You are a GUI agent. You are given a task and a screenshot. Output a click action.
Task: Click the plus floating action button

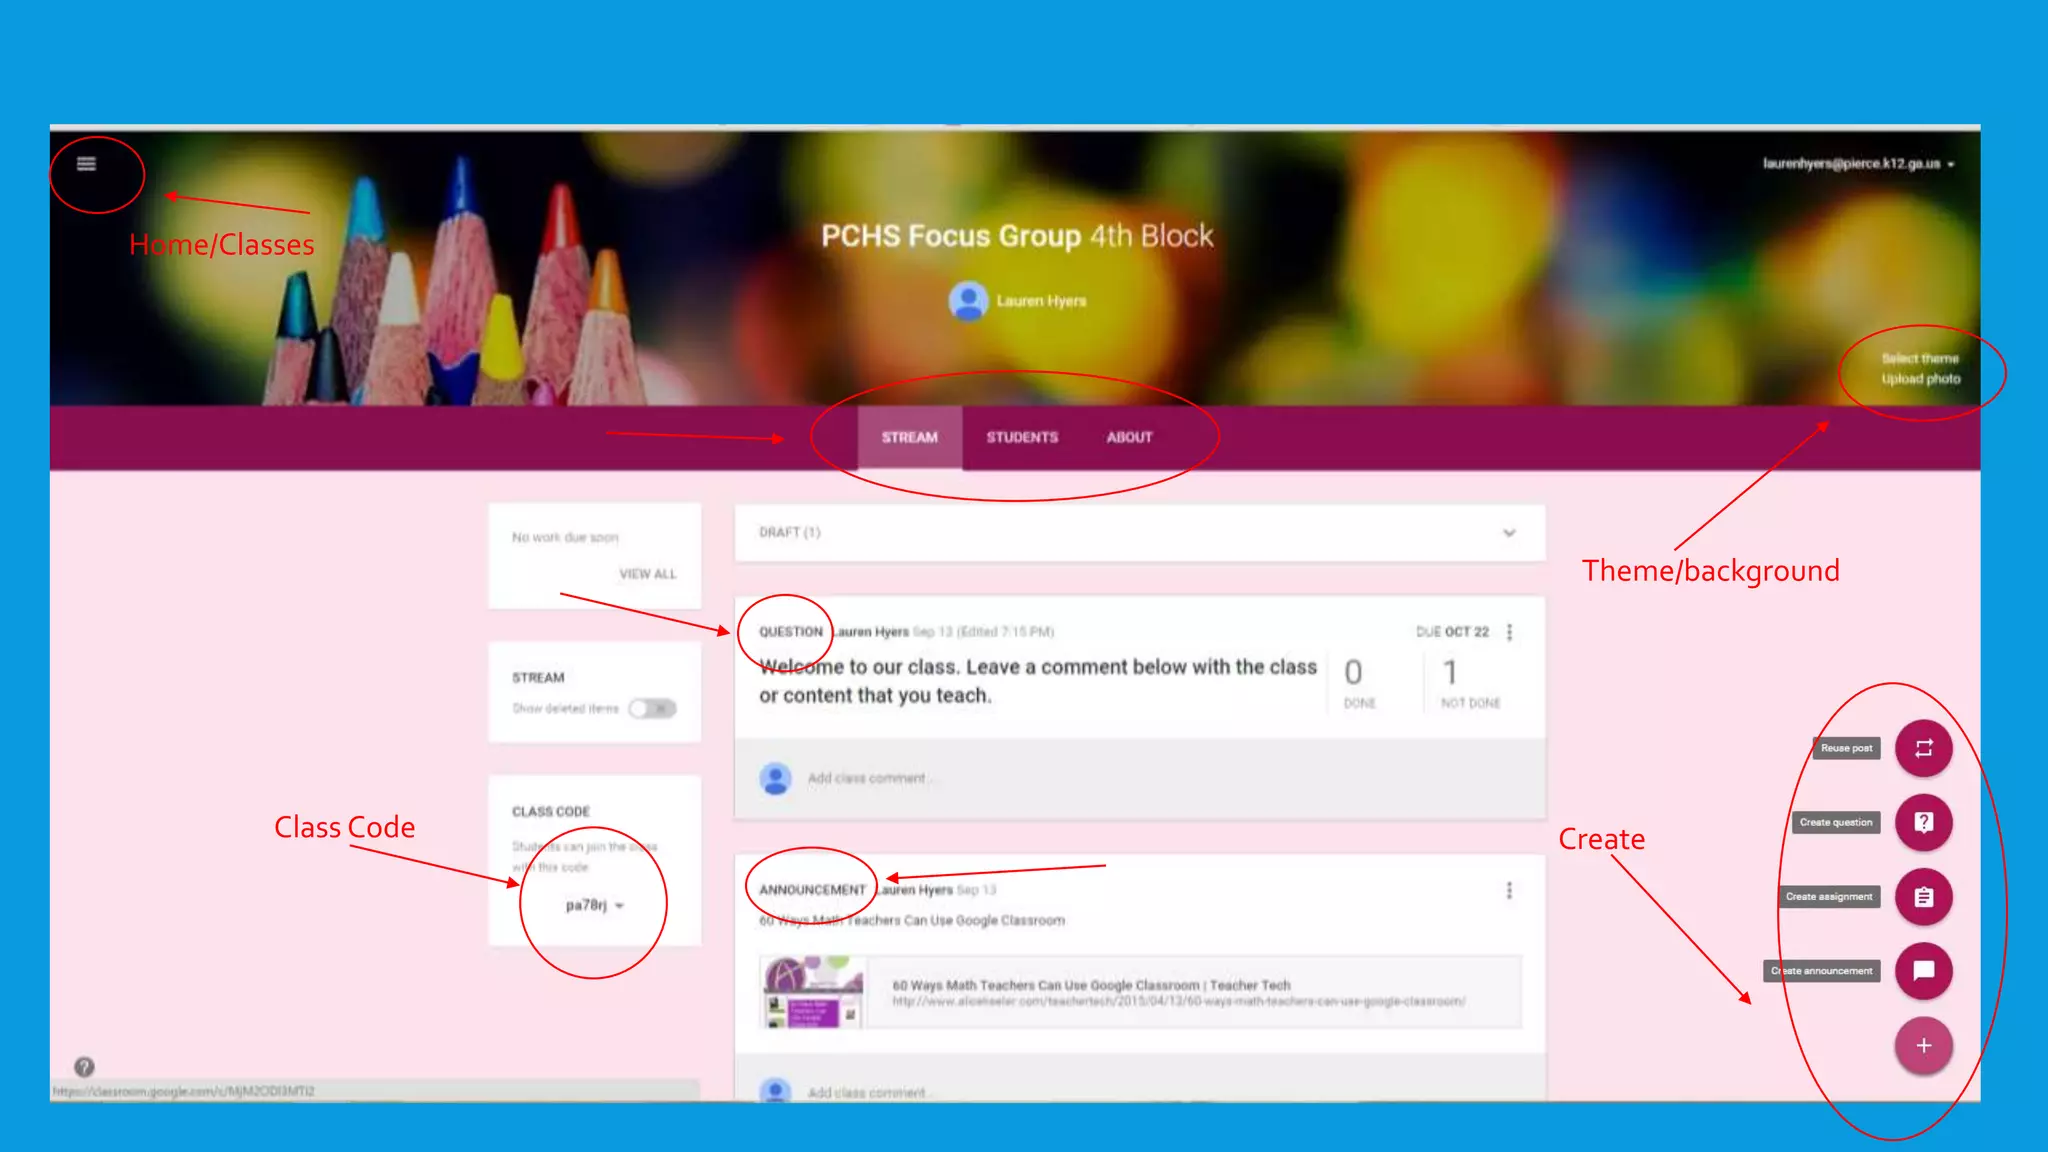coord(1923,1046)
